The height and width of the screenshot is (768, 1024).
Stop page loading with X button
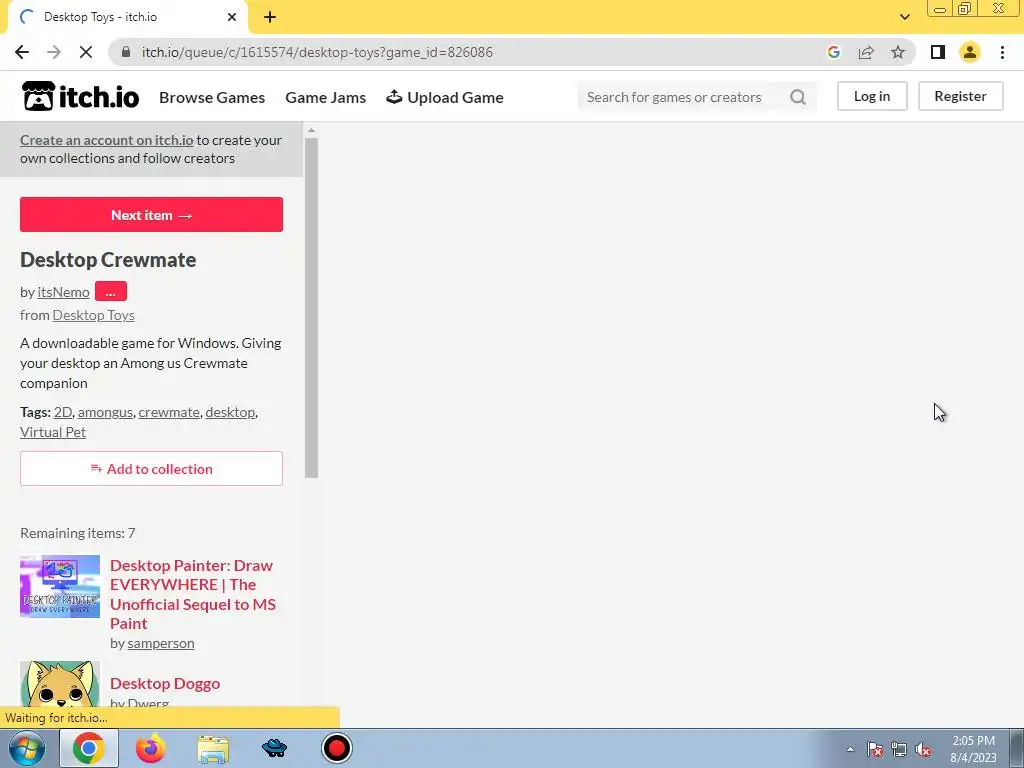86,52
